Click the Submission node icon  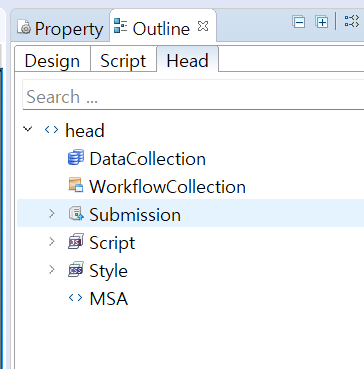(x=76, y=213)
